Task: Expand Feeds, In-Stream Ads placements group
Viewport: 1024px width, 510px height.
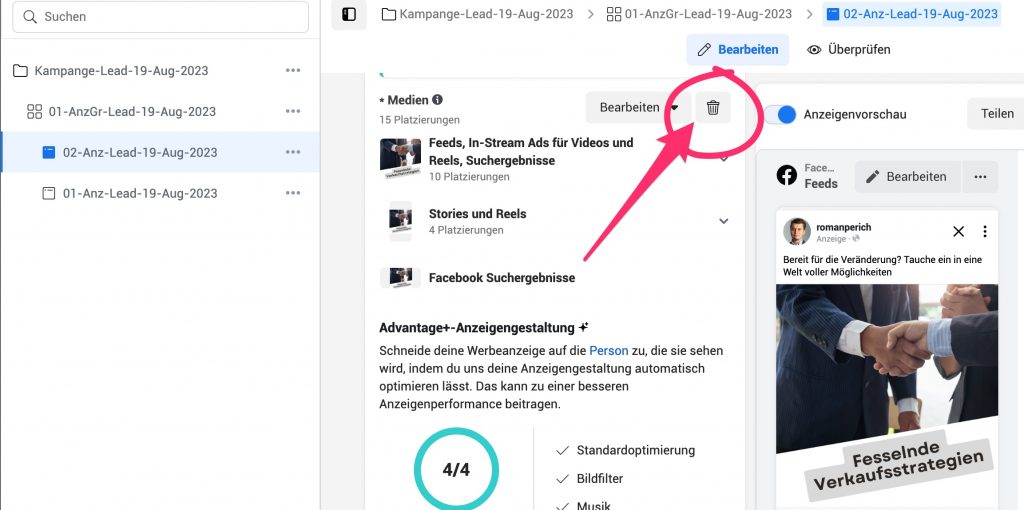Action: (724, 159)
